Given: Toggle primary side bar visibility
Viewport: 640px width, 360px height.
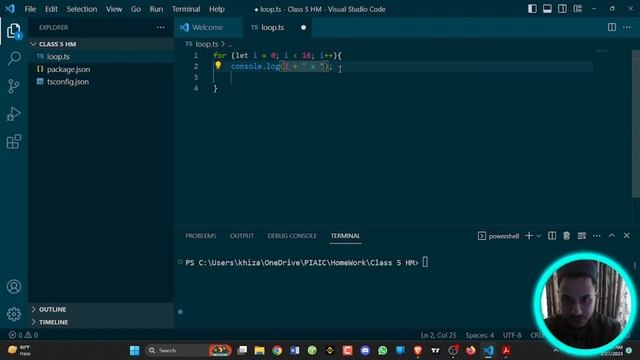Looking at the screenshot, I should pos(532,9).
